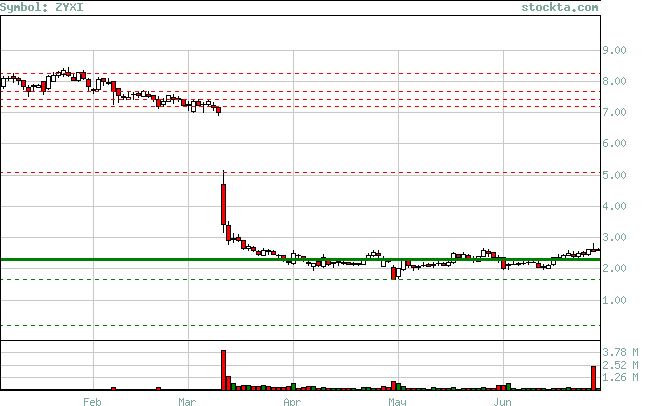The height and width of the screenshot is (406, 655).
Task: Click the 2.52 M volume label
Action: click(x=620, y=365)
